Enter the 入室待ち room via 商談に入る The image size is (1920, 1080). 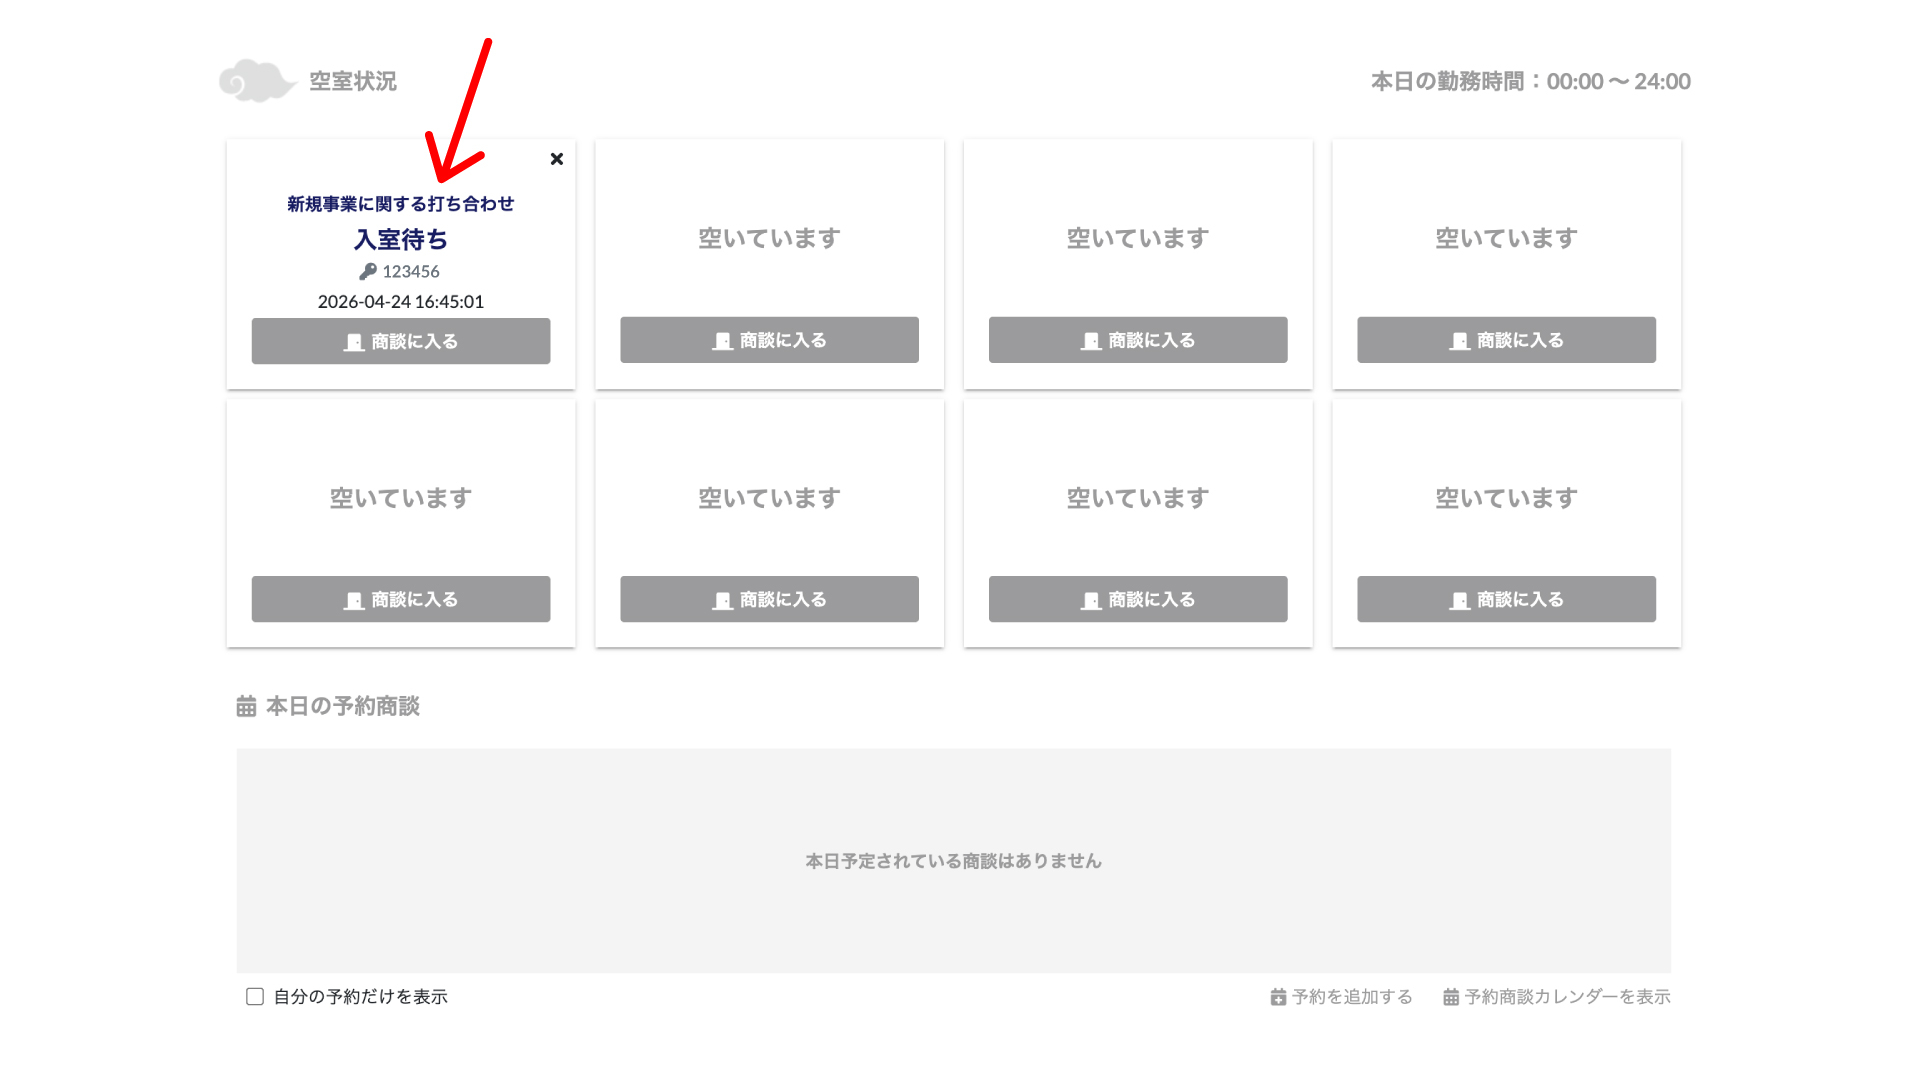401,341
